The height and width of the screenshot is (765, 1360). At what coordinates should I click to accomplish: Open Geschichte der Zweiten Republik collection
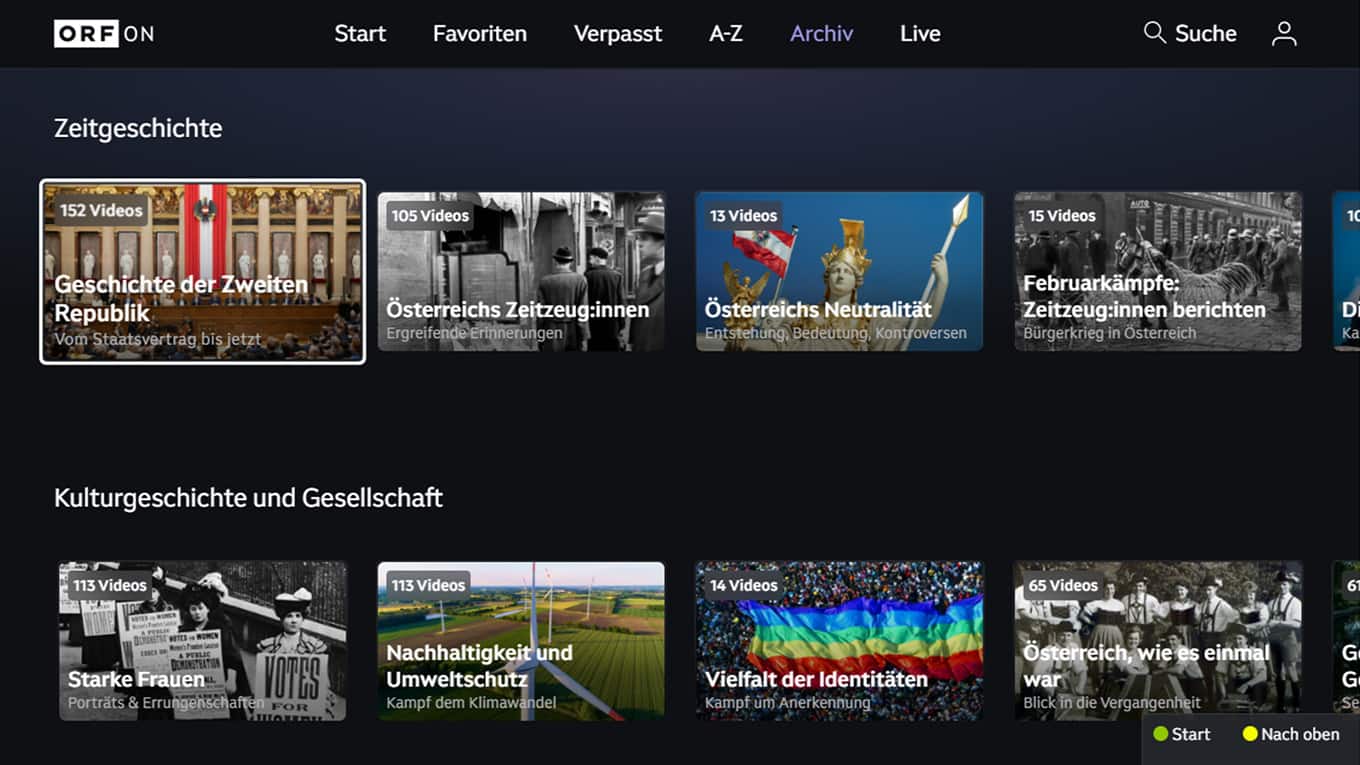202,271
